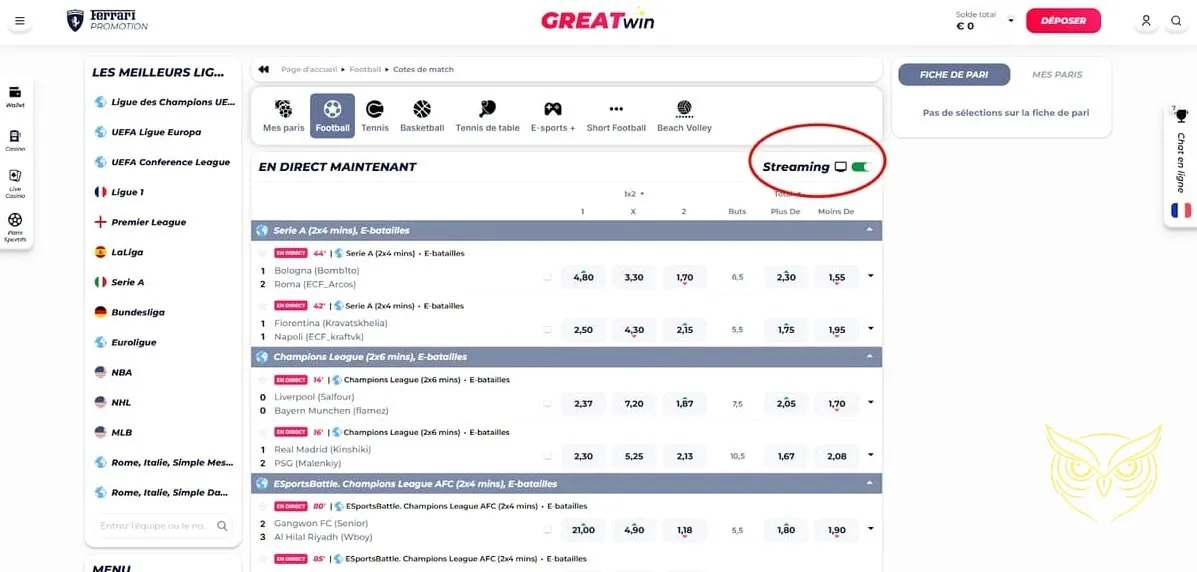Click the search magnifier icon in header
Image resolution: width=1197 pixels, height=572 pixels.
pos(1176,21)
